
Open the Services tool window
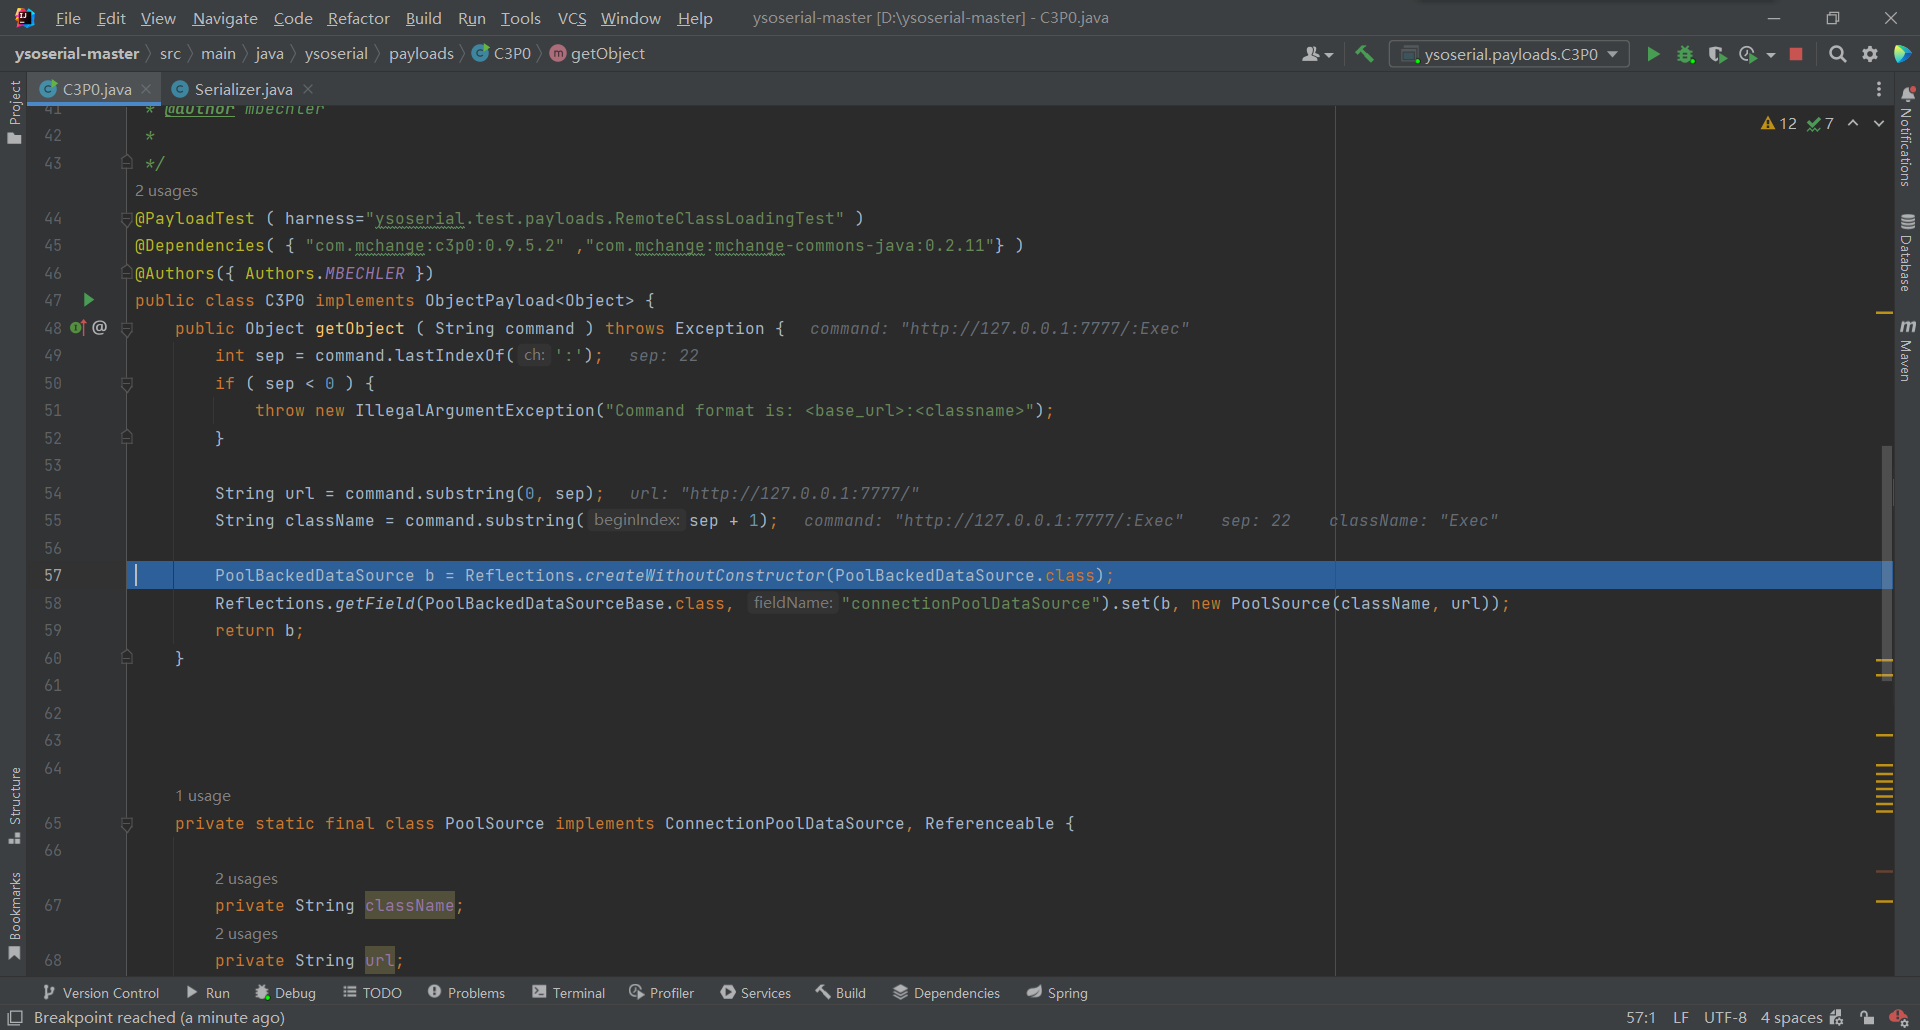(755, 992)
